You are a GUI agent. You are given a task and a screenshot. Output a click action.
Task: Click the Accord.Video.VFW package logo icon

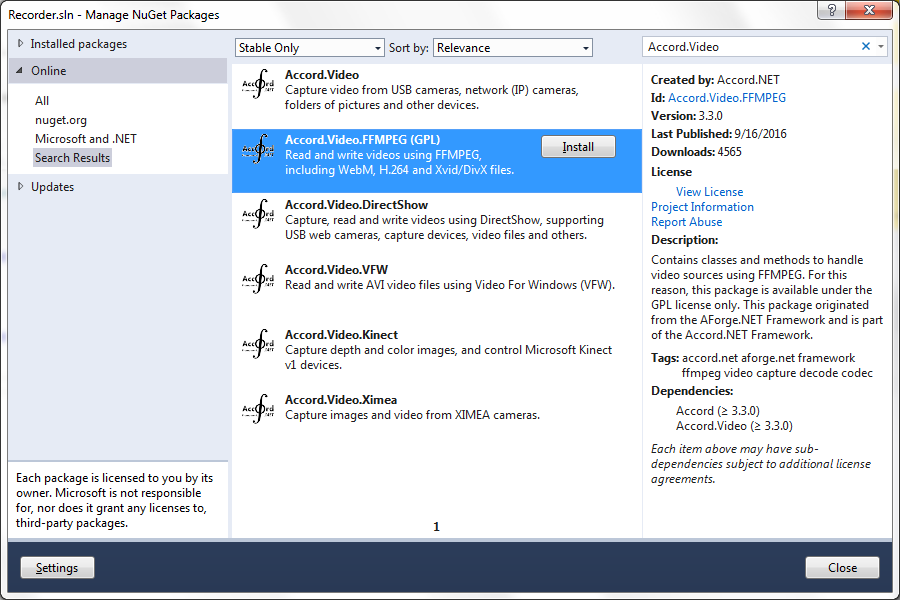coord(258,279)
